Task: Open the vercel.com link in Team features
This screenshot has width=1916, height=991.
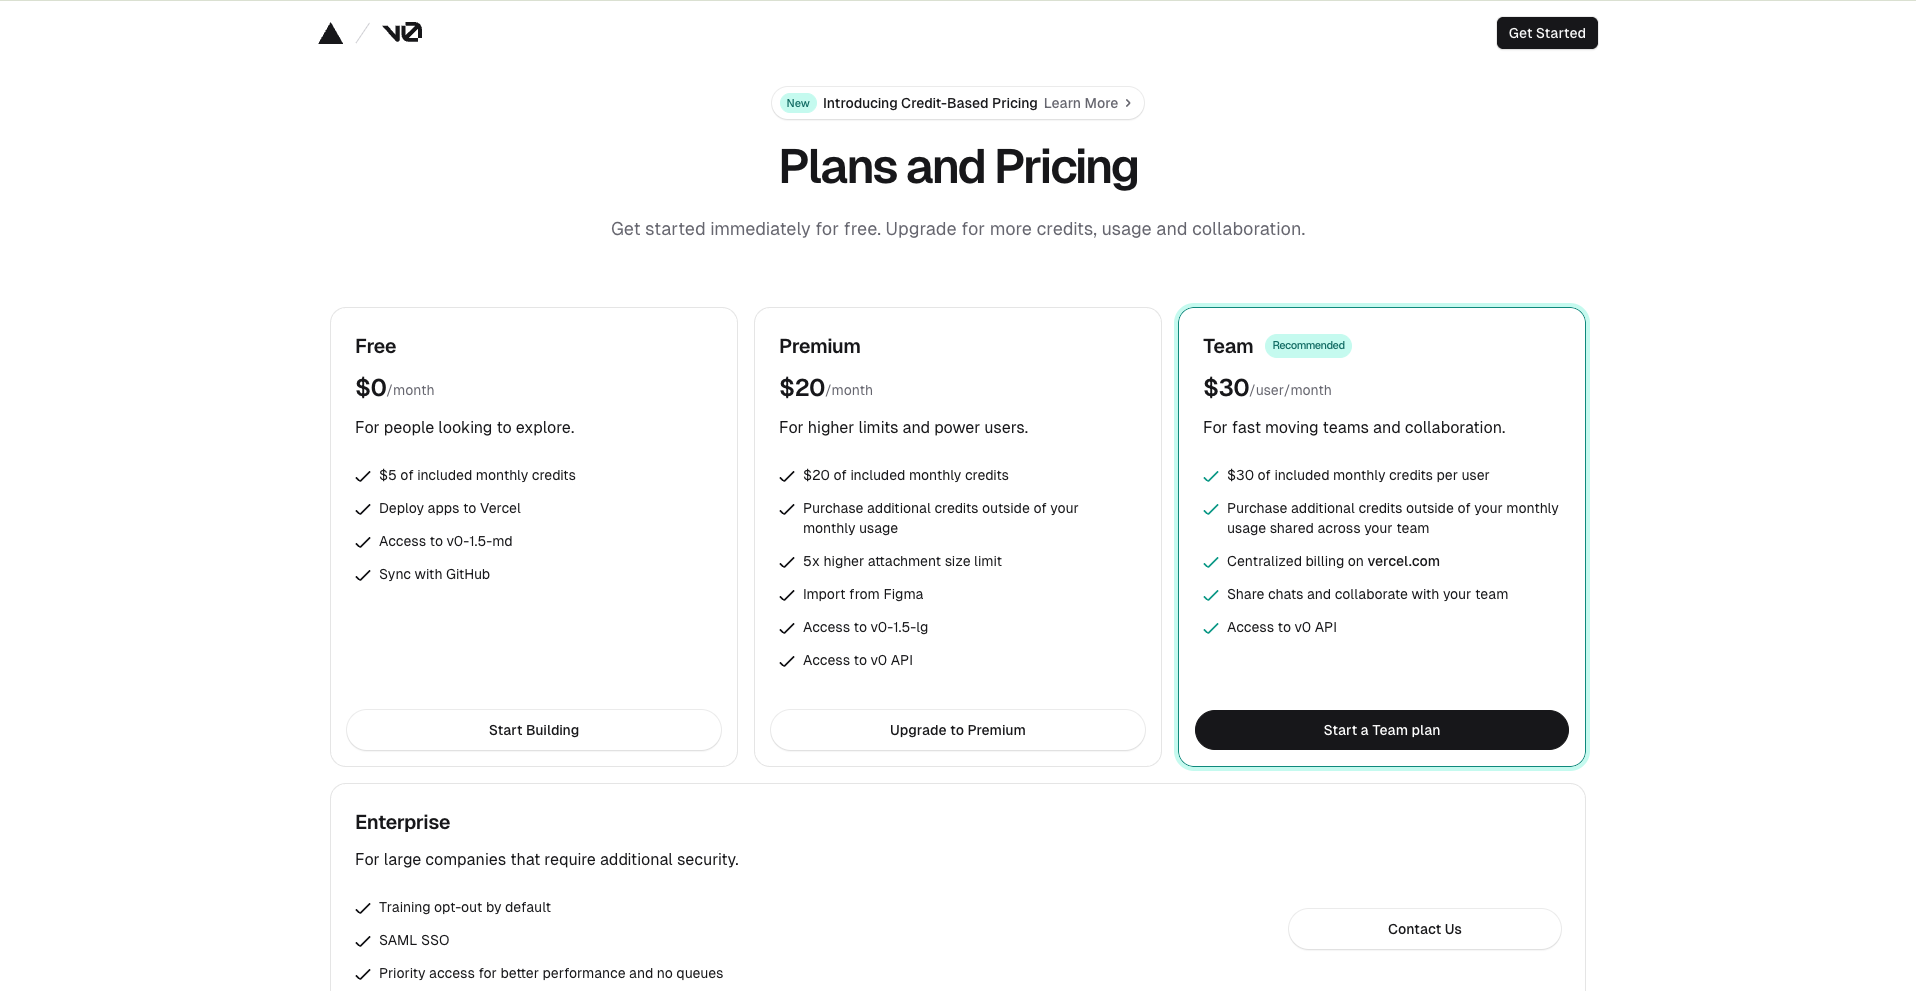Action: (x=1404, y=561)
